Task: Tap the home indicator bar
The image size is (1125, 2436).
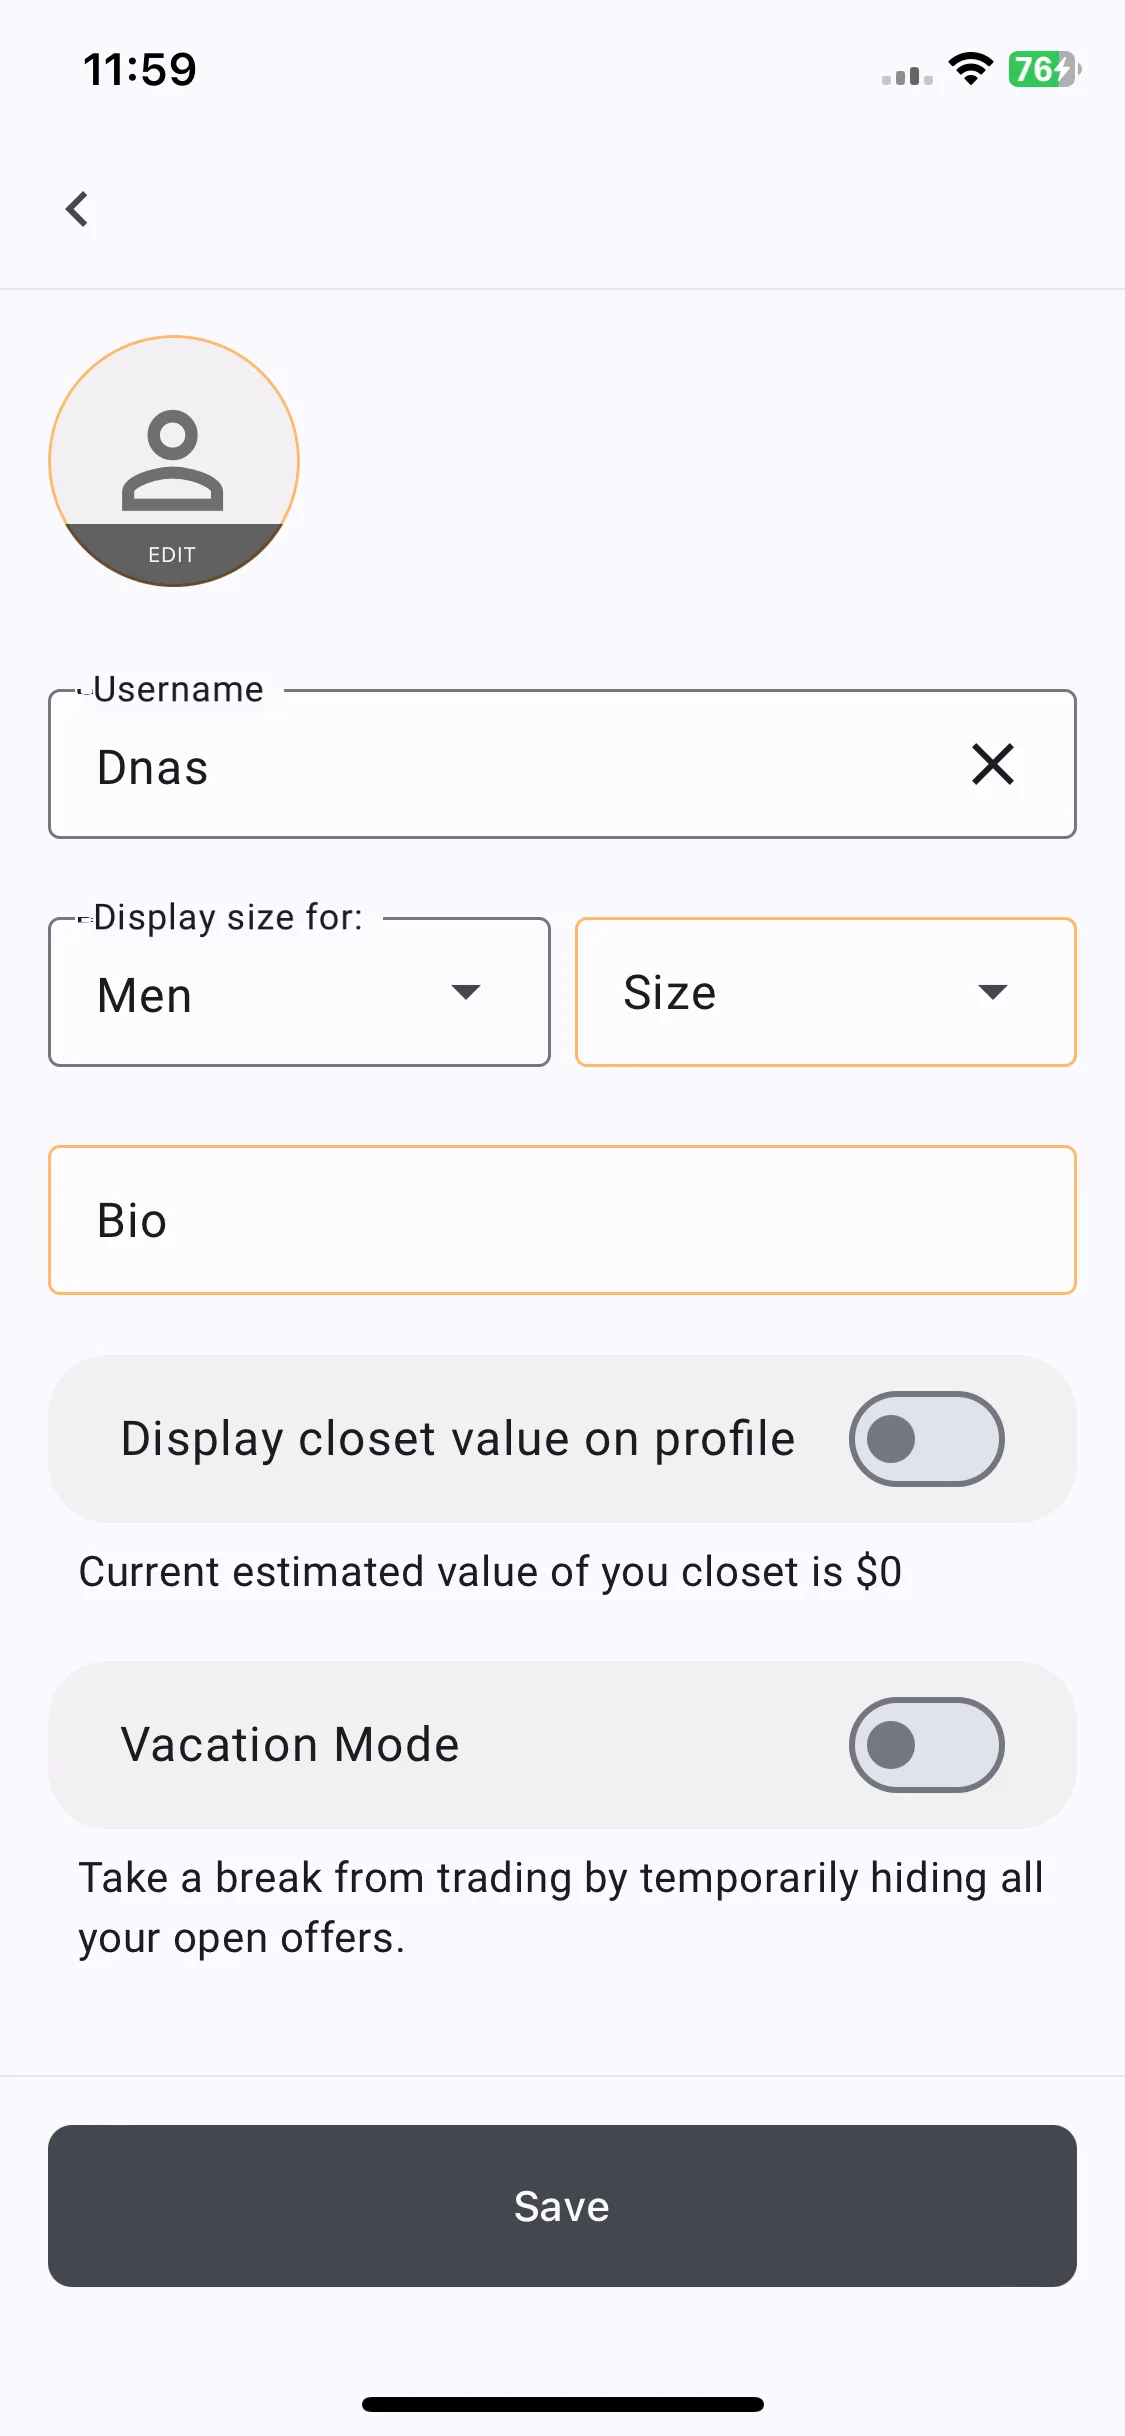Action: click(562, 2404)
